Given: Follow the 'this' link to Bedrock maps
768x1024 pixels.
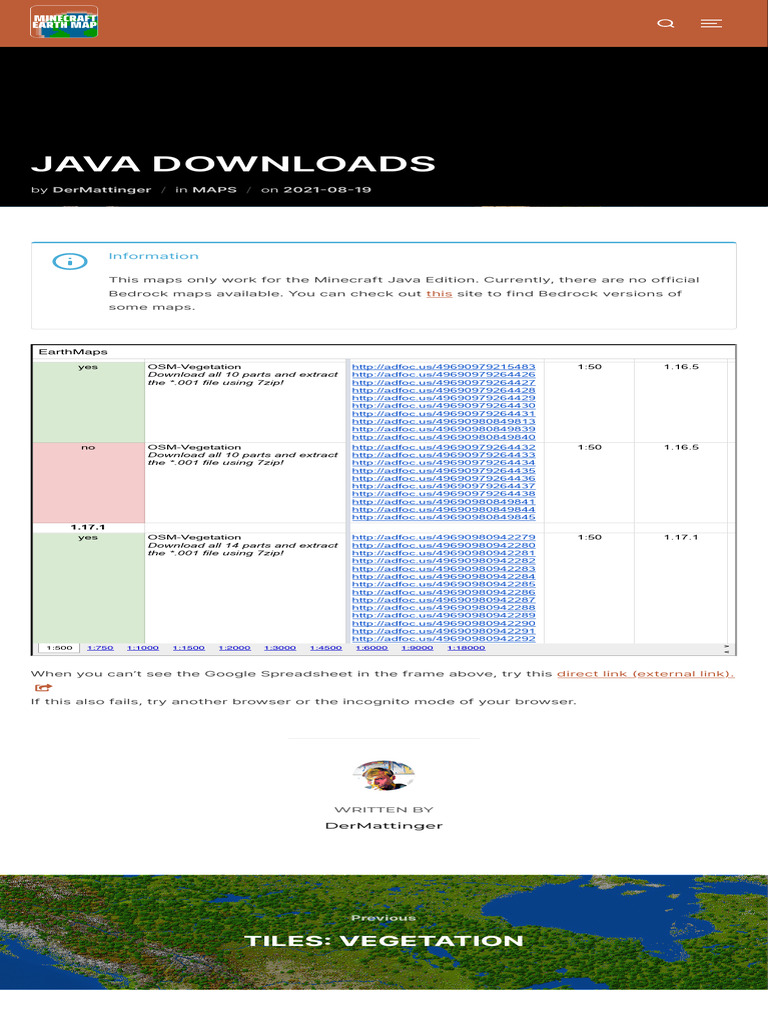Looking at the screenshot, I should (x=439, y=293).
